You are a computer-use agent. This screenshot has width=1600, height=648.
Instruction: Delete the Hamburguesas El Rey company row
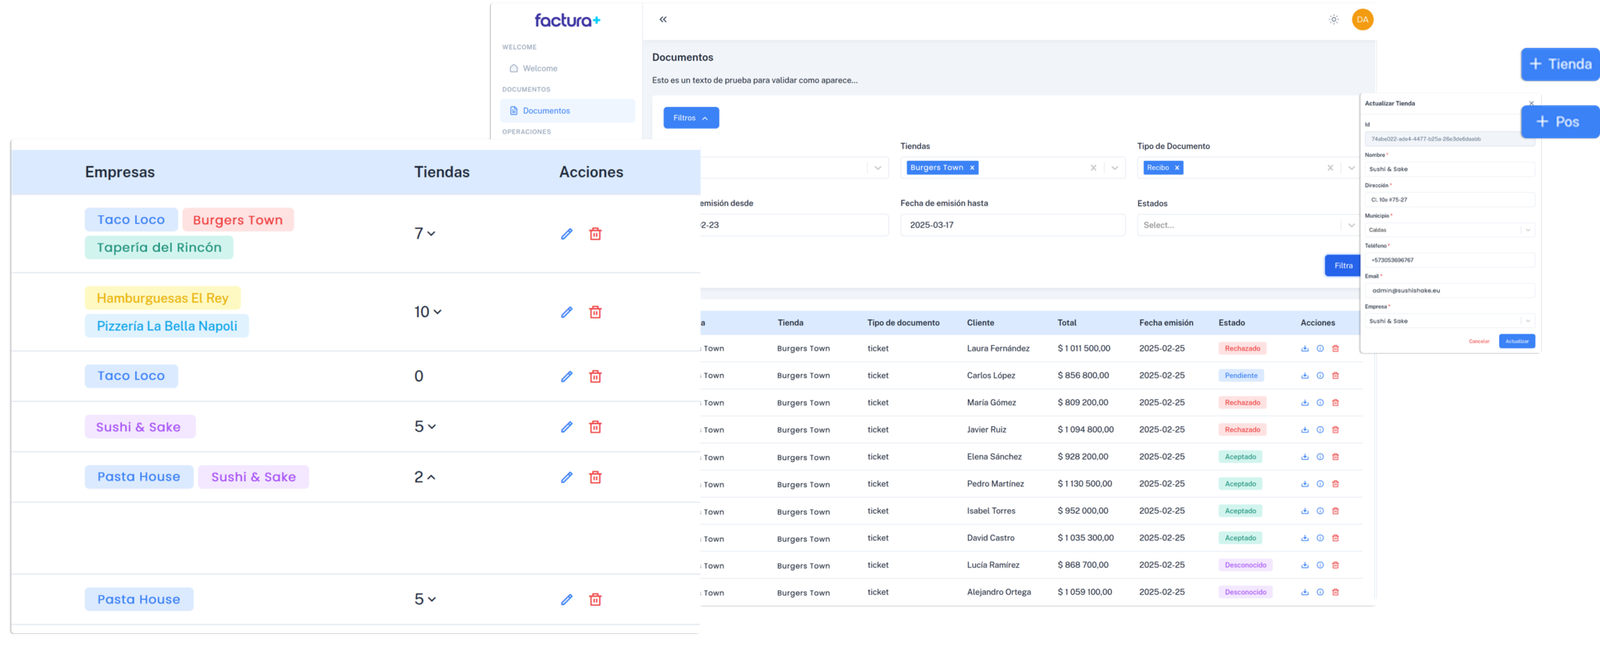[595, 312]
